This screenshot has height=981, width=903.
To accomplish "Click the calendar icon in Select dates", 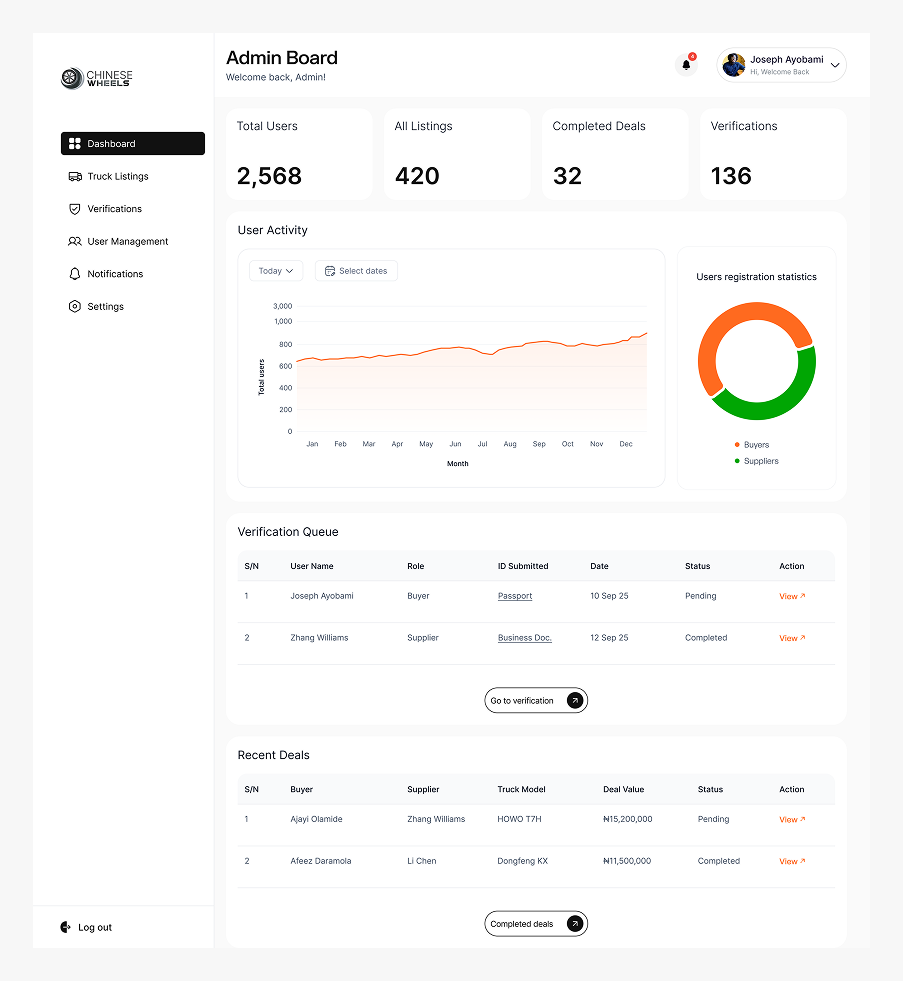I will [330, 271].
